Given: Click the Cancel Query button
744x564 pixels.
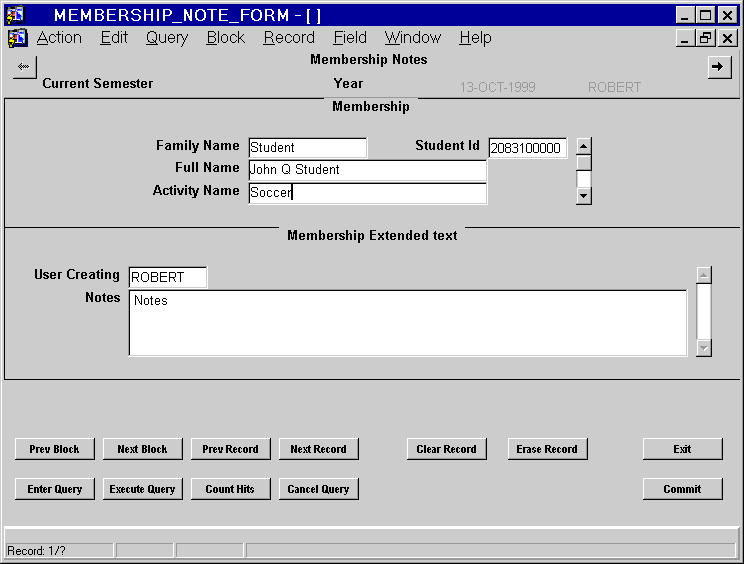Looking at the screenshot, I should coord(318,489).
